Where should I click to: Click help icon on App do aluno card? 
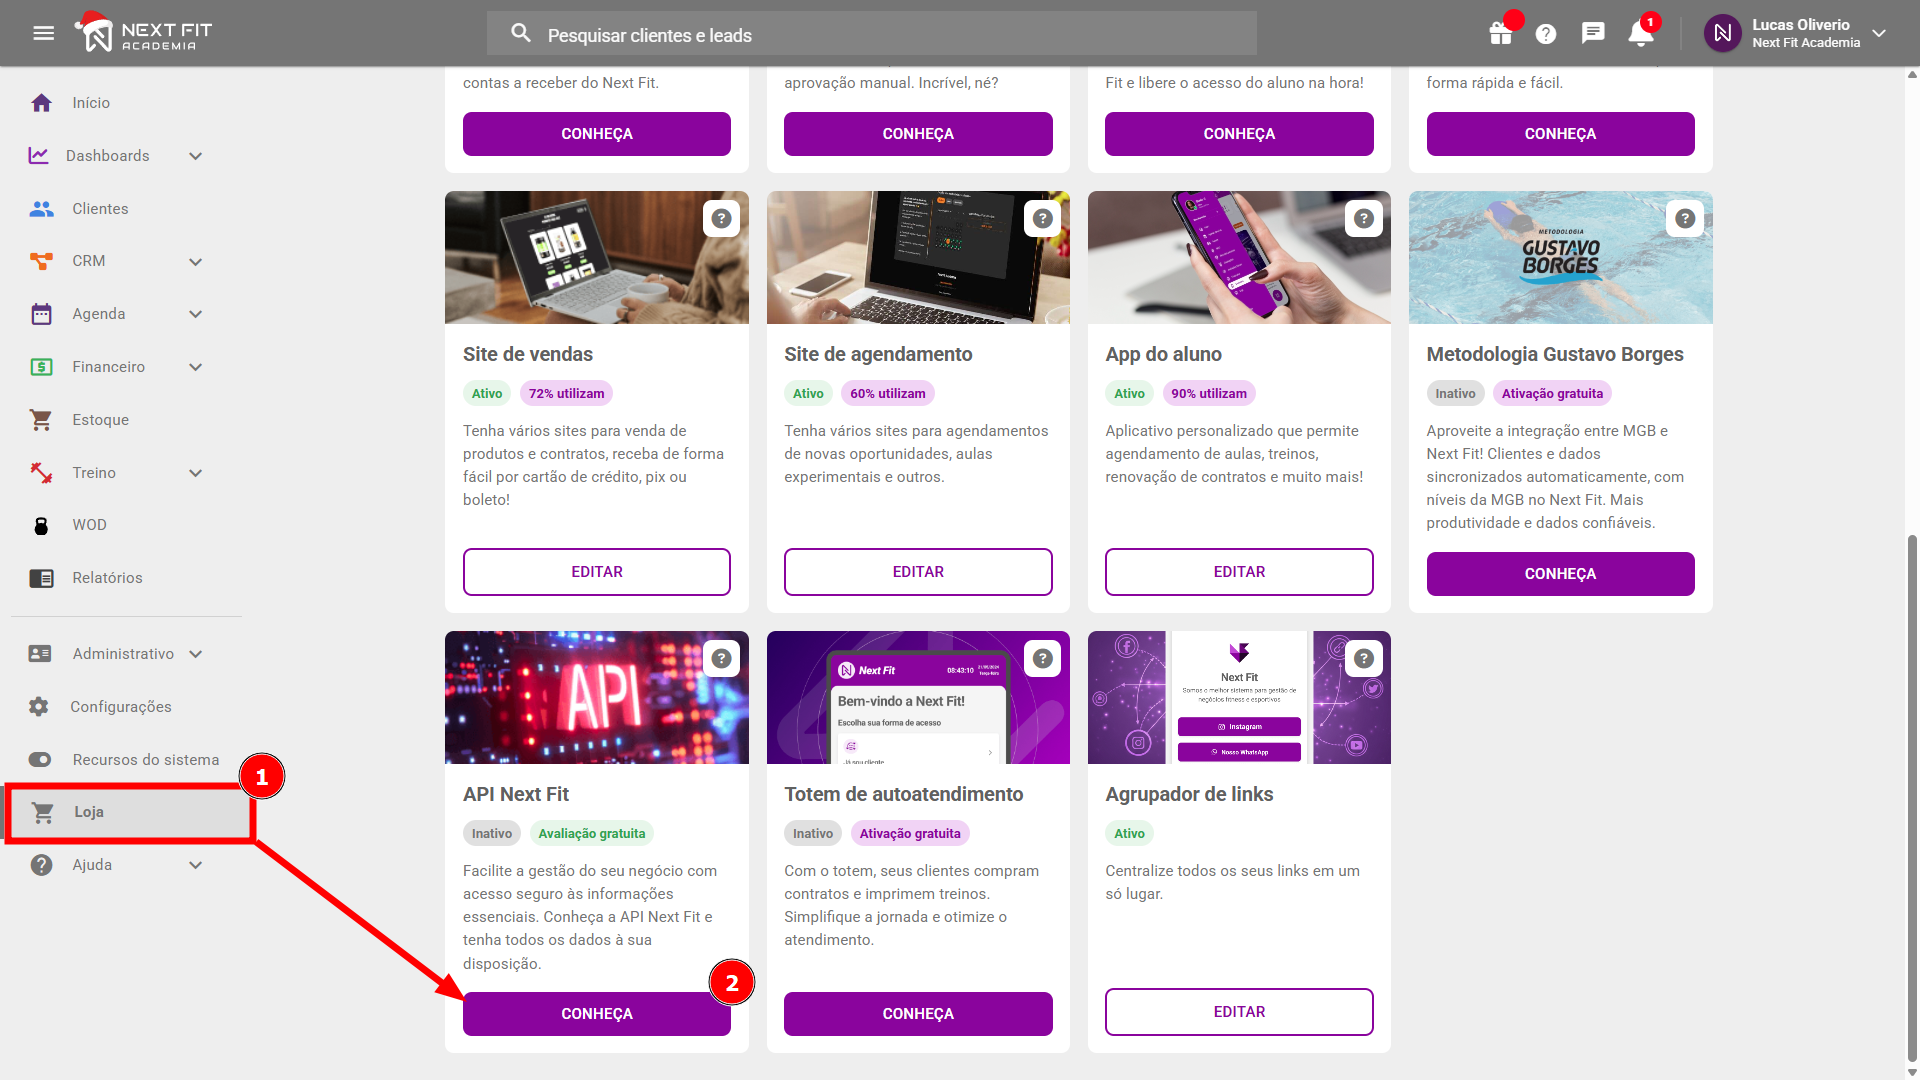pyautogui.click(x=1364, y=218)
